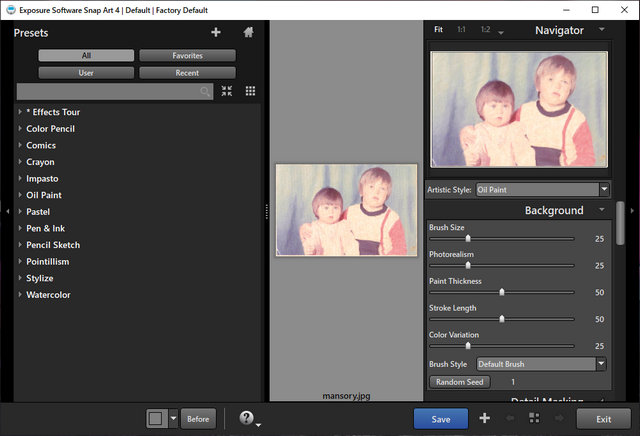Click the home icon in Presets panel
This screenshot has height=436, width=640.
click(x=248, y=32)
